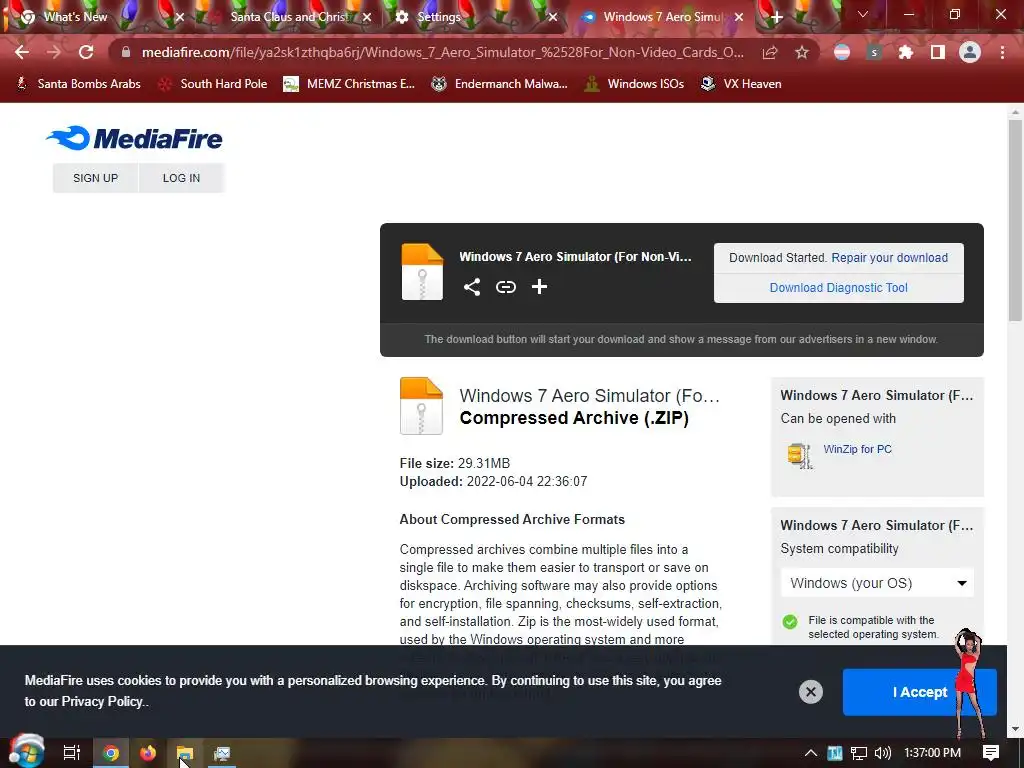Expand Windows (your OS) dropdown

coord(877,583)
